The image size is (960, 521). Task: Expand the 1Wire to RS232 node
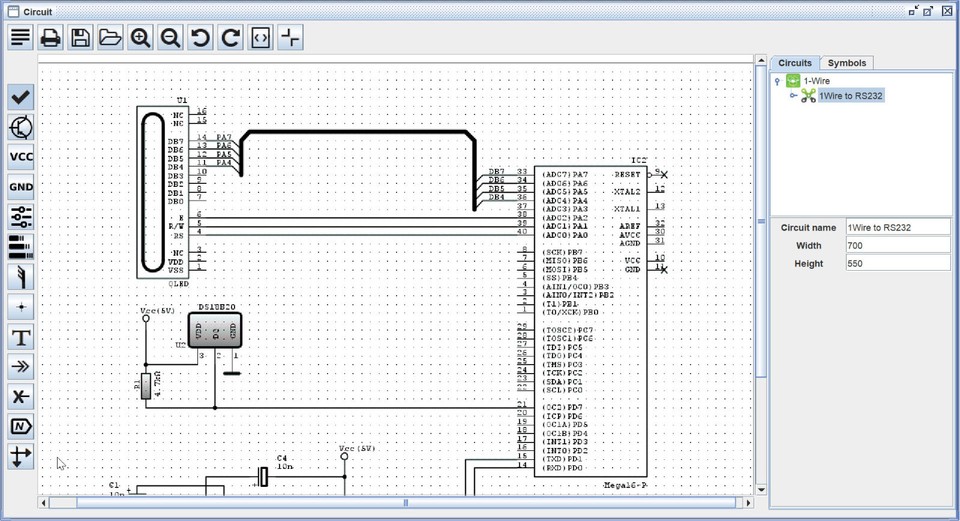[x=794, y=96]
